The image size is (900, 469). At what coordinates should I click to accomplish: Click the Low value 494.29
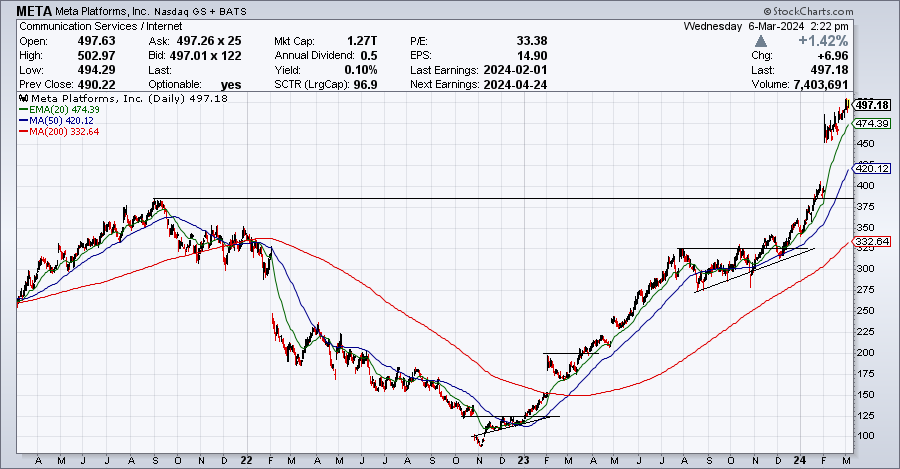96,70
